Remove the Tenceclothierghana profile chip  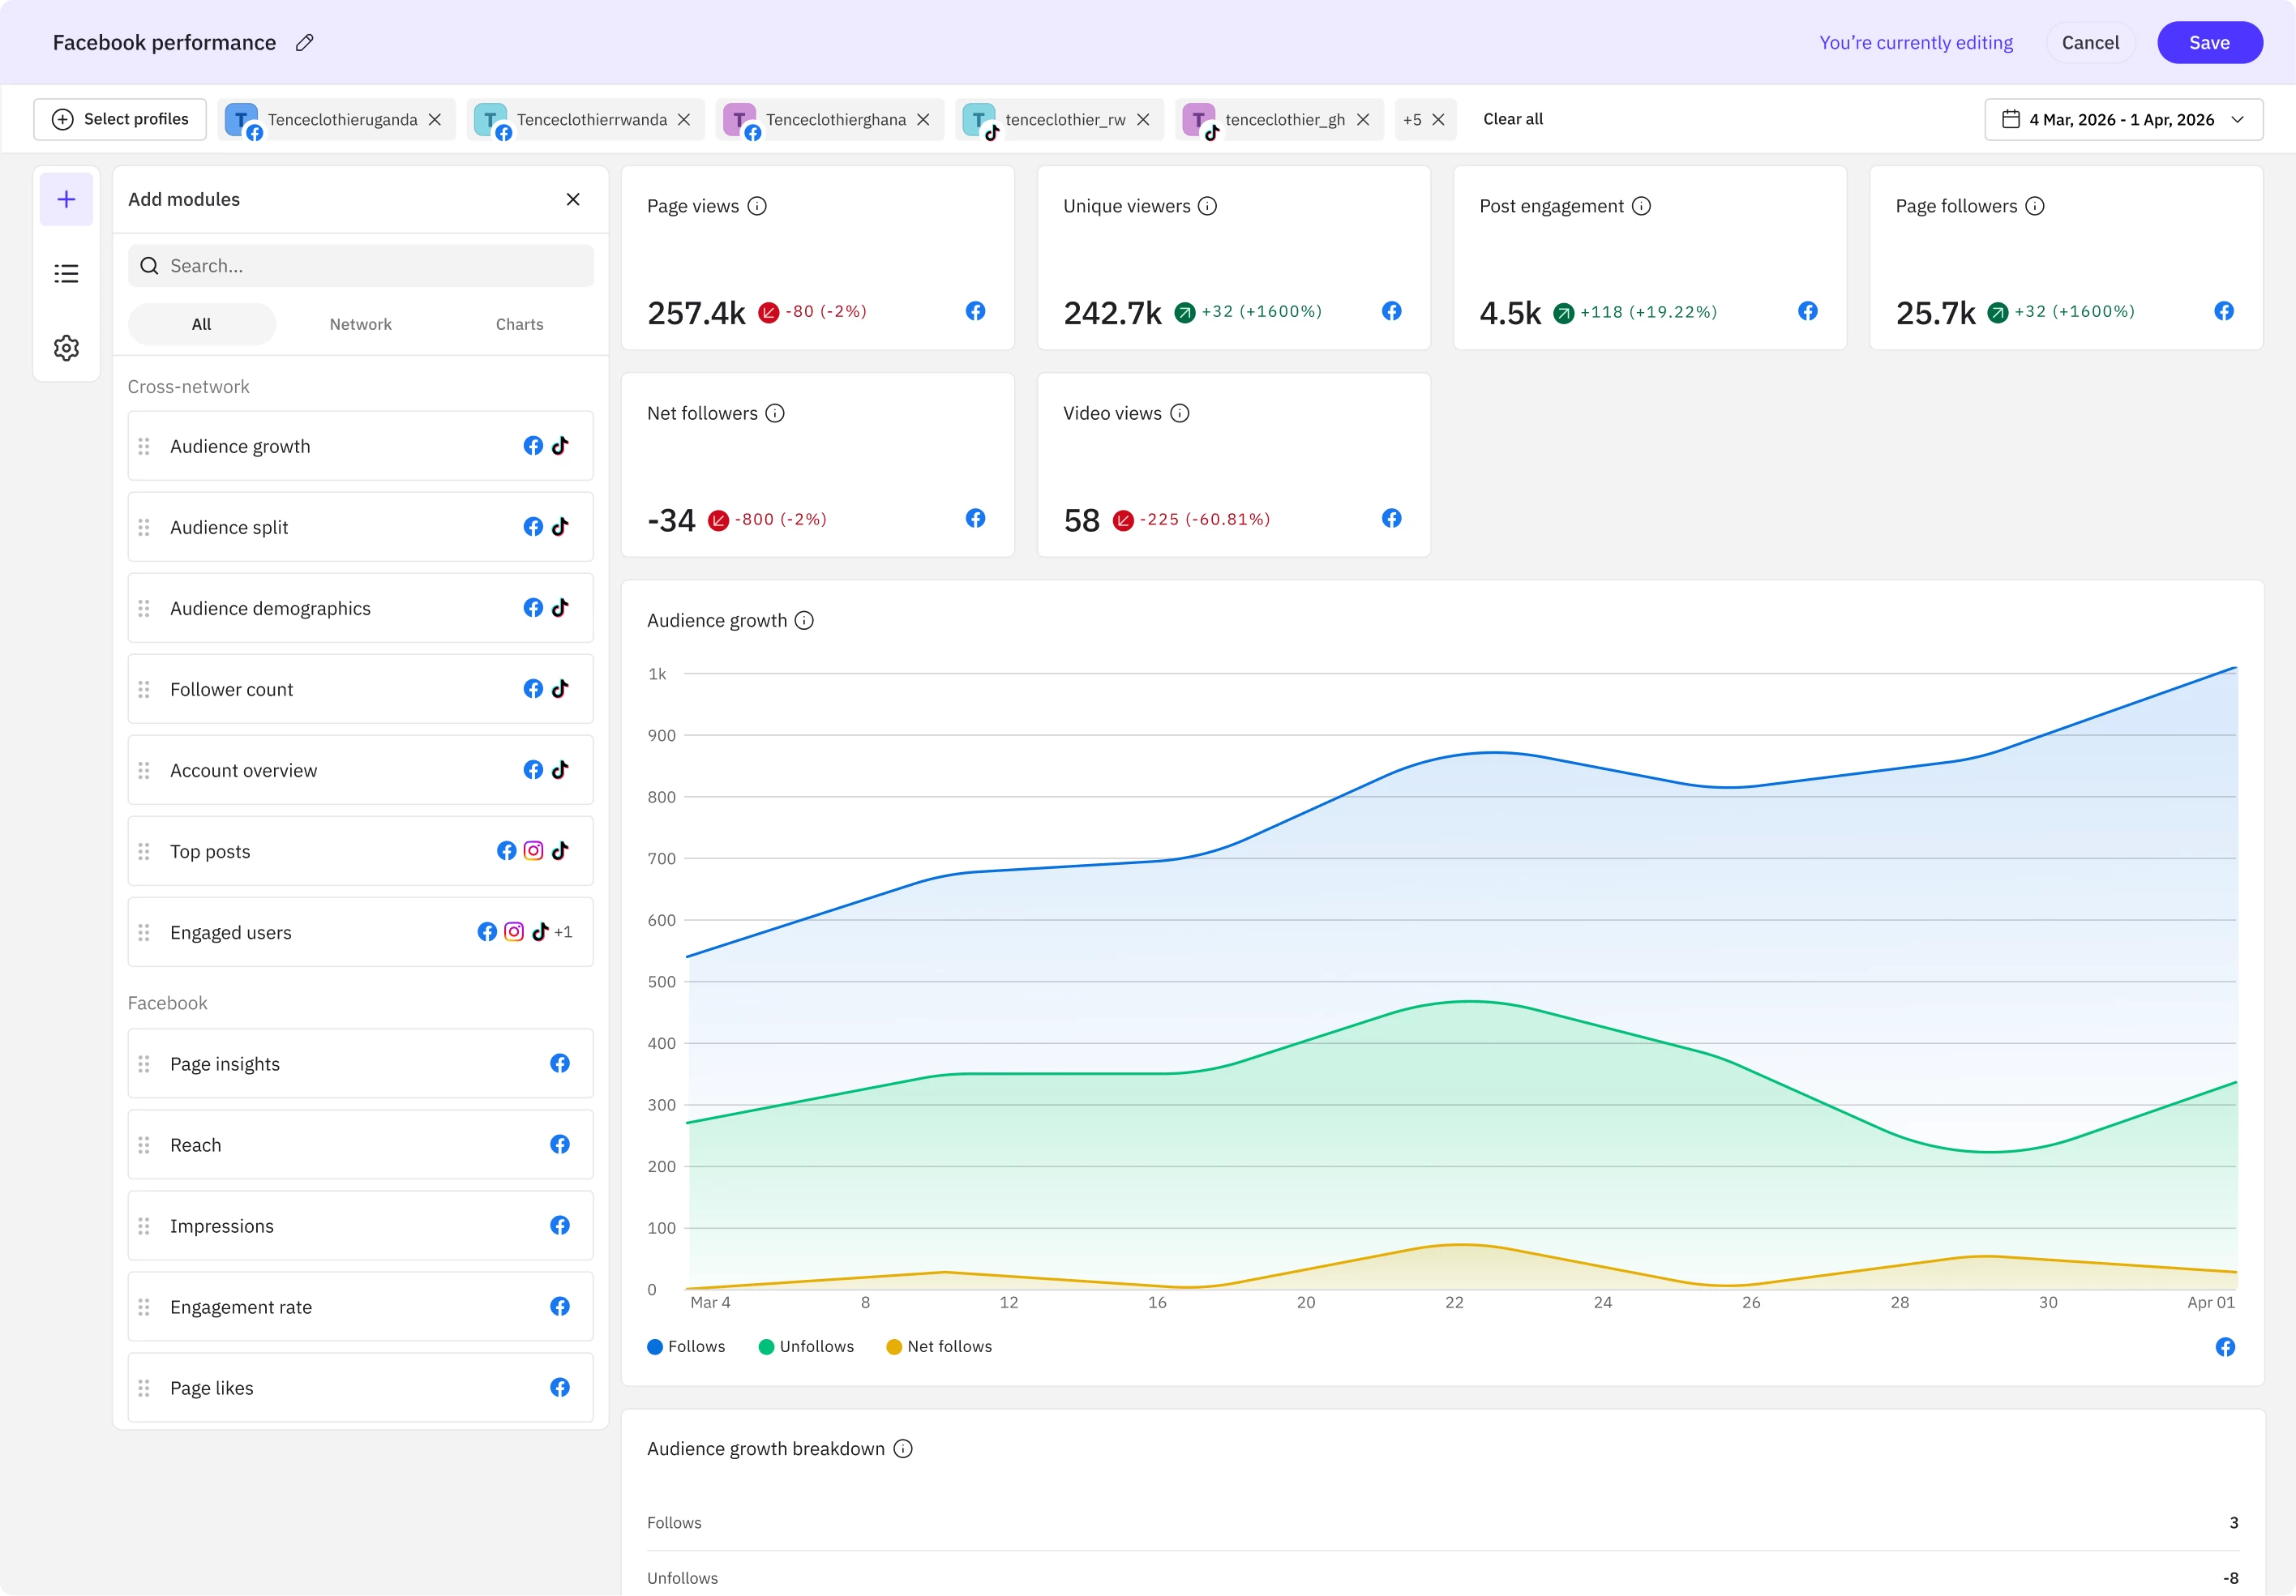coord(923,119)
